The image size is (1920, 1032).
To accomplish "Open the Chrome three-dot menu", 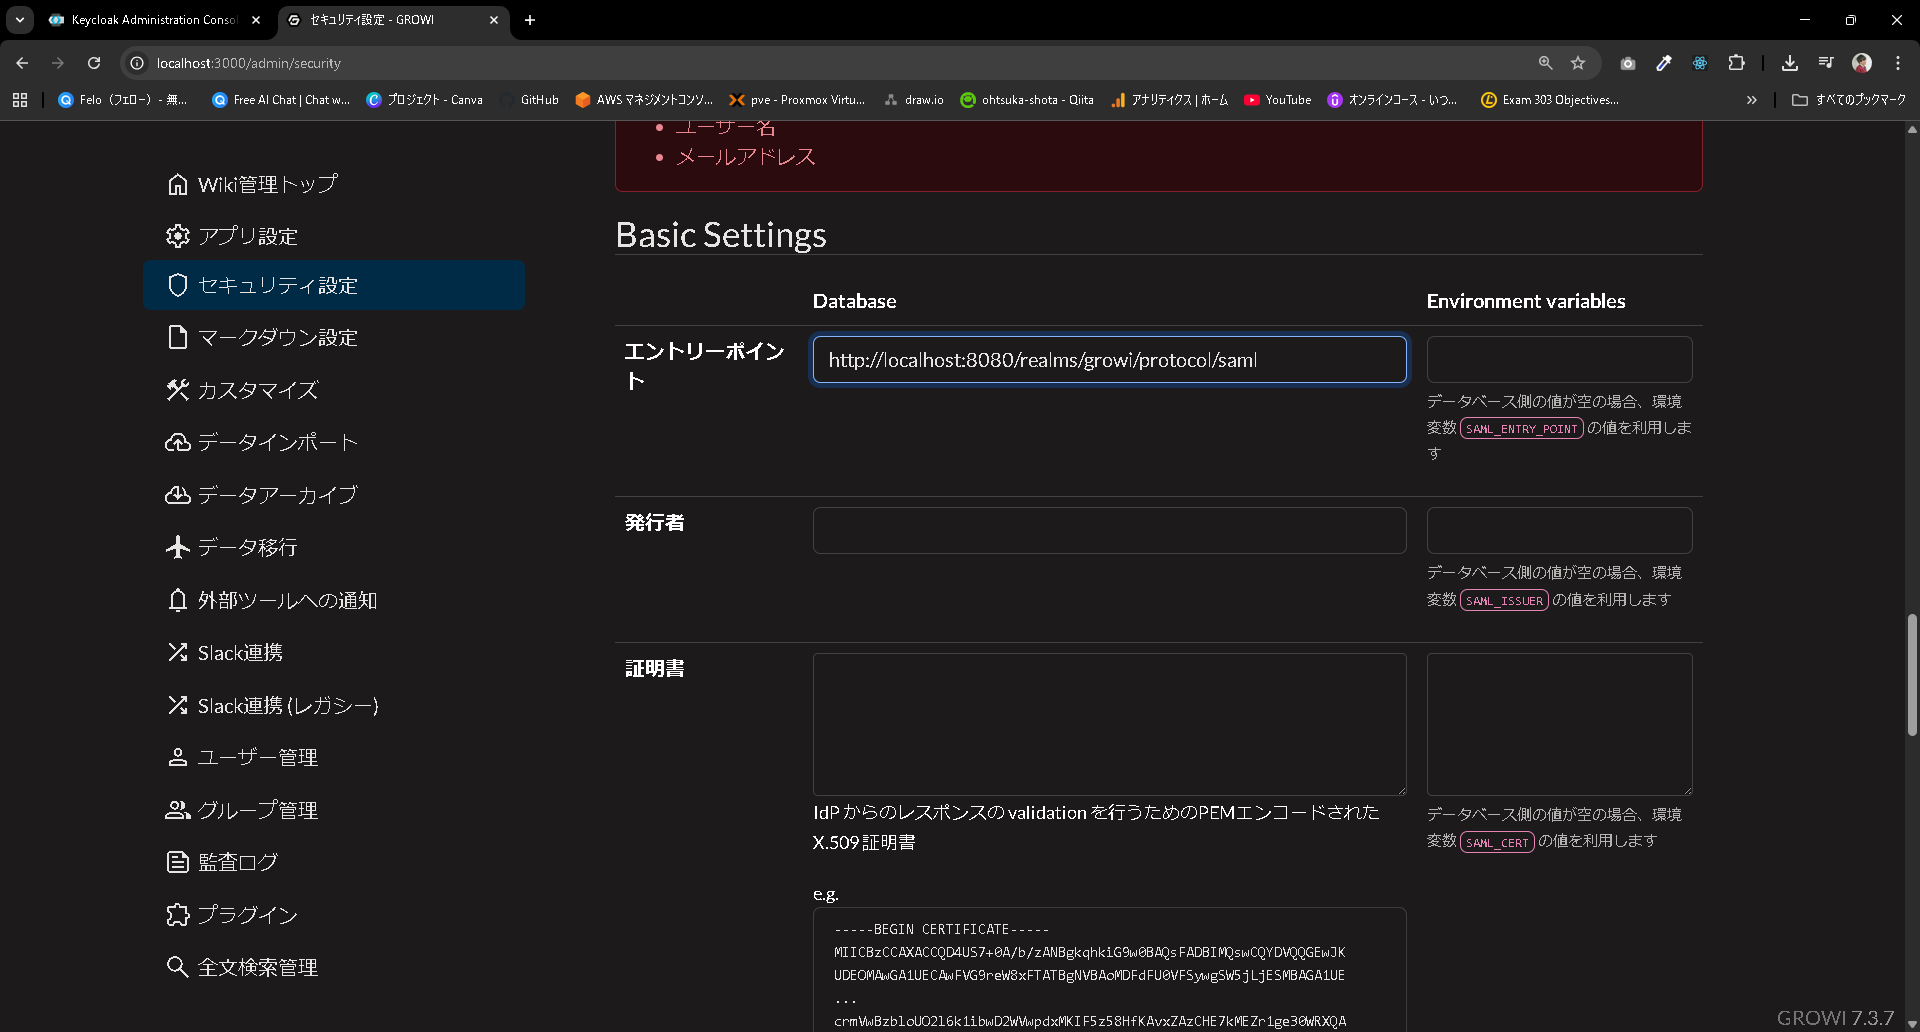I will click(1898, 63).
